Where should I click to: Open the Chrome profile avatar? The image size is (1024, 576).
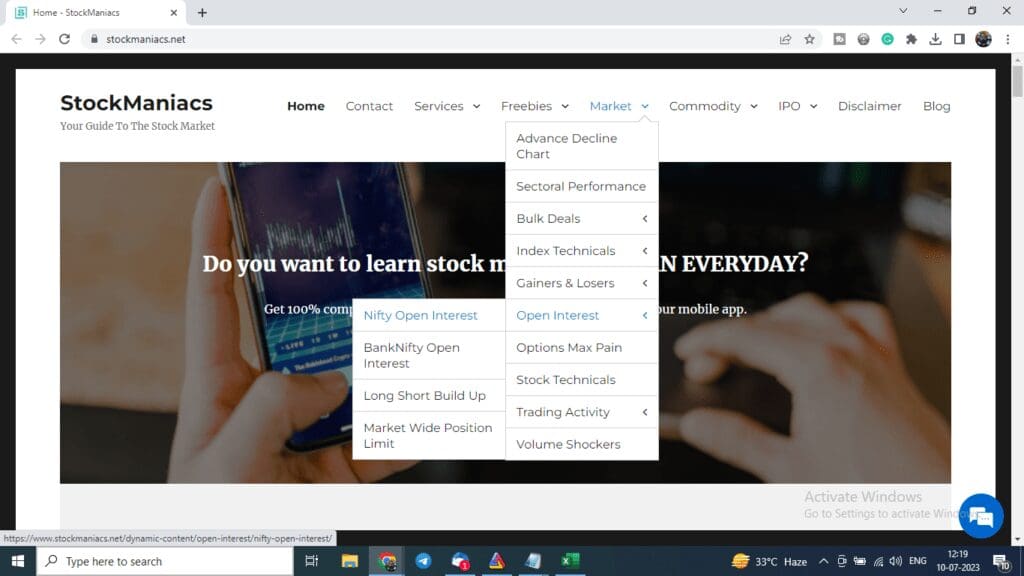pyautogui.click(x=984, y=39)
